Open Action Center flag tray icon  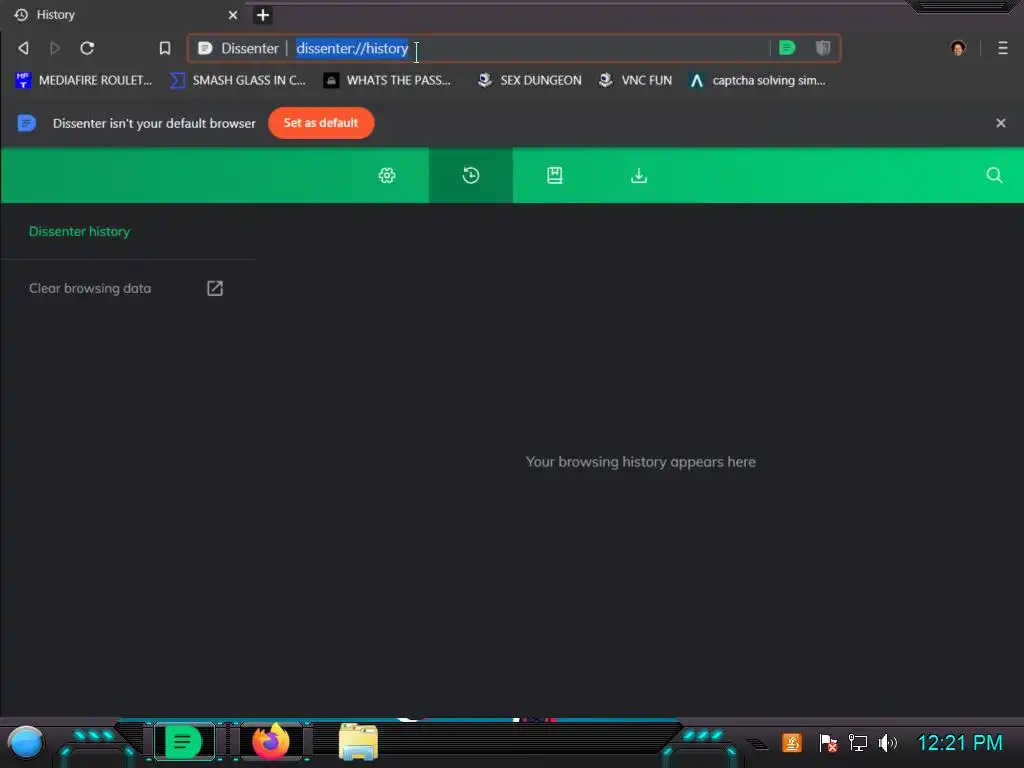(827, 743)
